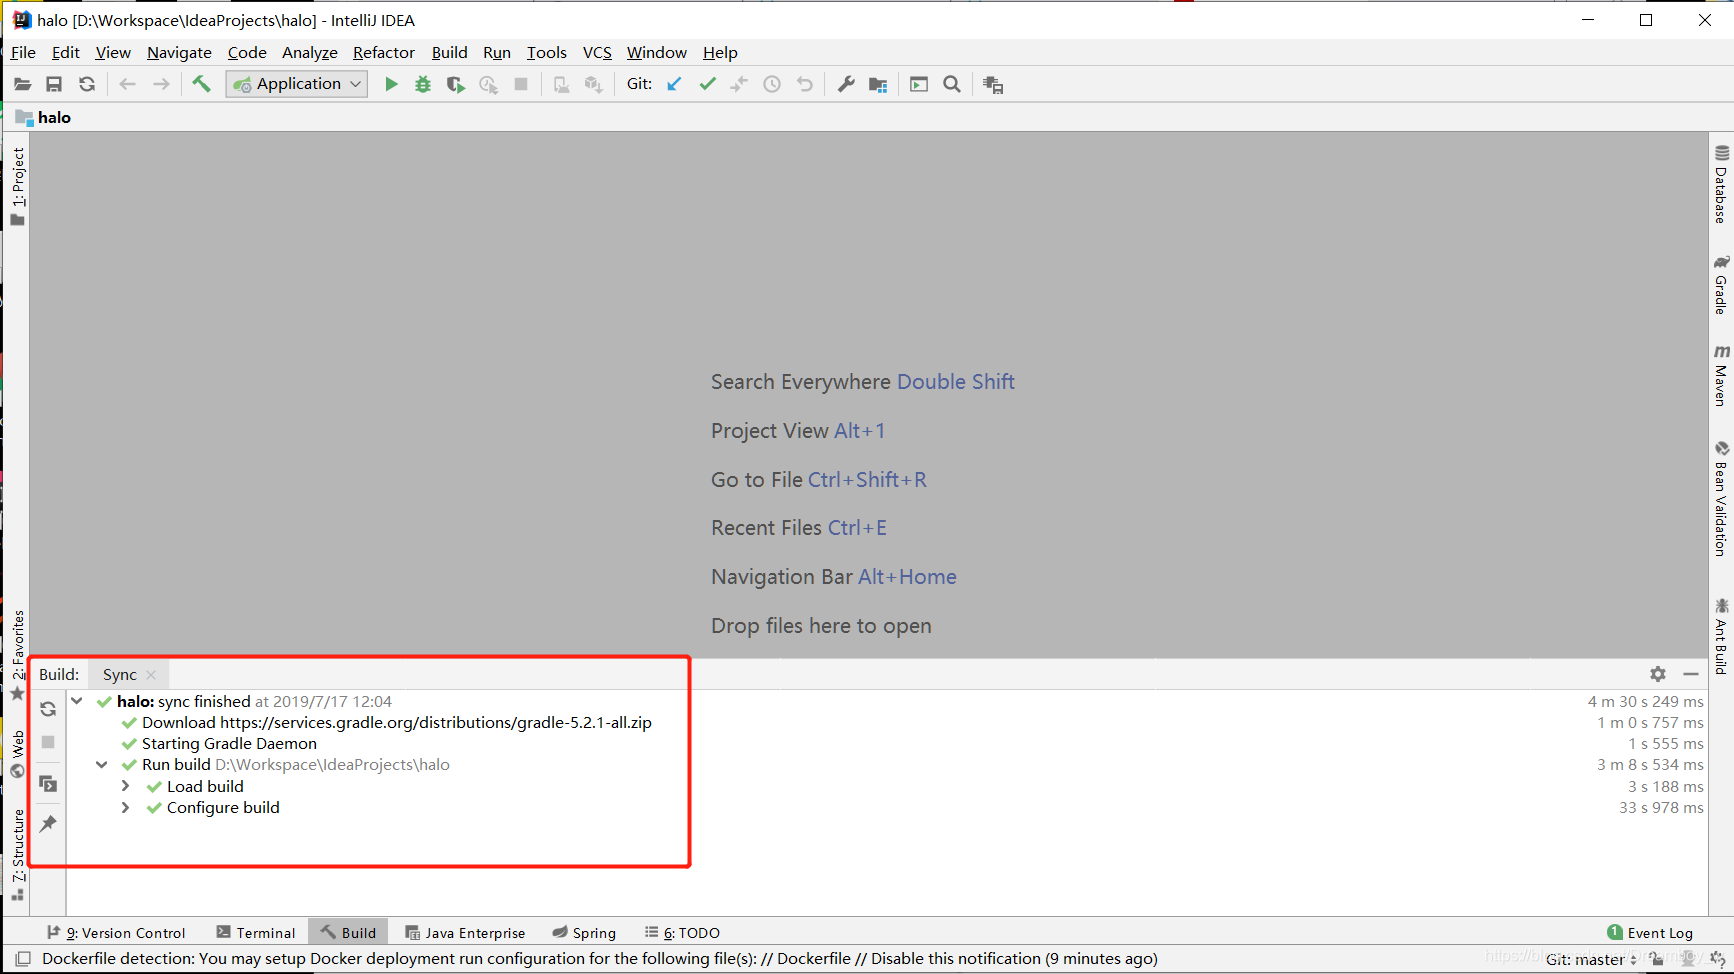Viewport: 1734px width, 974px height.
Task: Click the Open folder toolbar icon
Action: 22,85
